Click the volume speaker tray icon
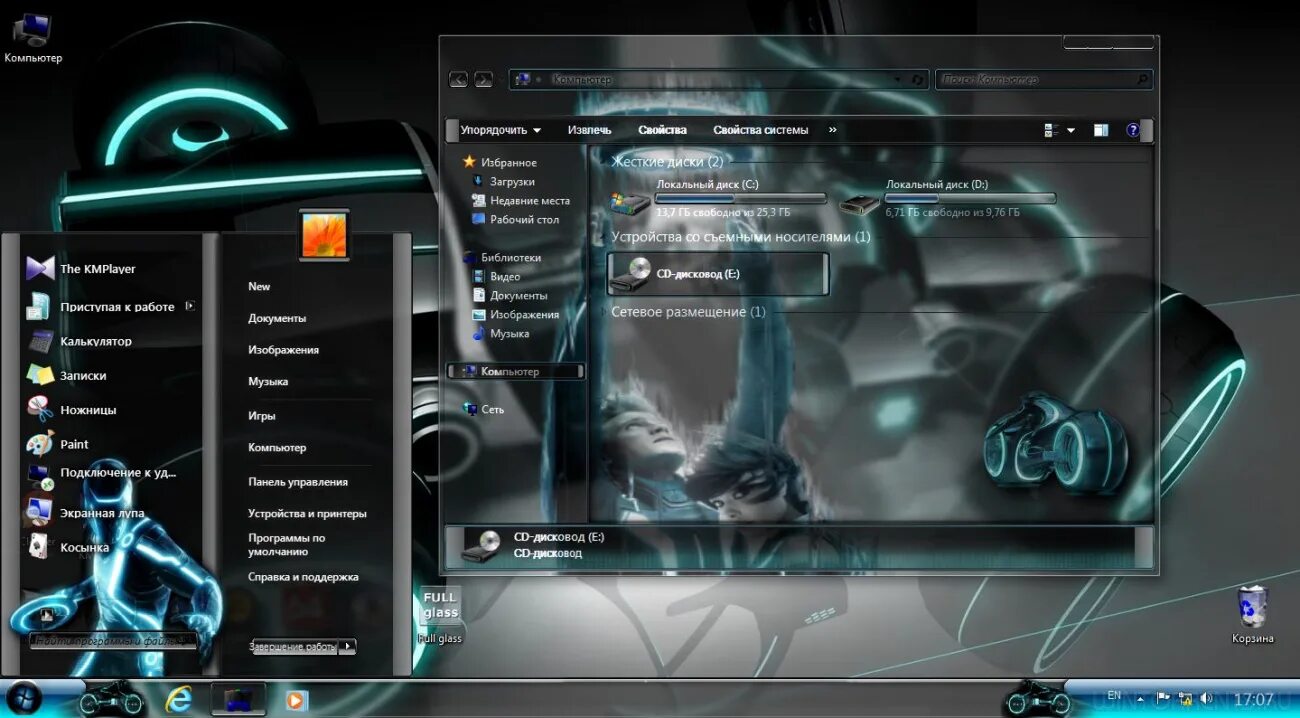The image size is (1300, 718). pos(1206,698)
